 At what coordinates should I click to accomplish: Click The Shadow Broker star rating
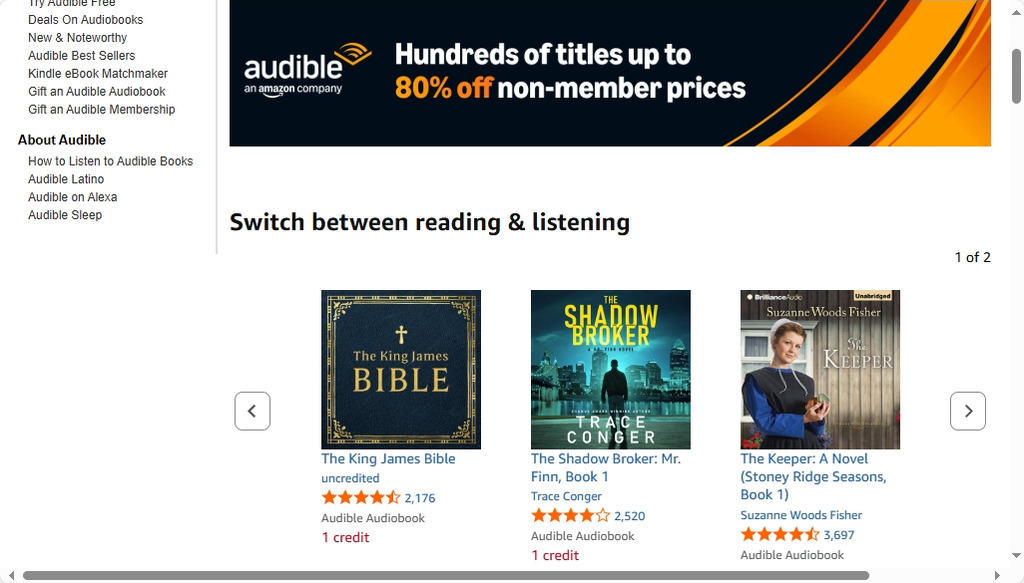click(x=570, y=516)
